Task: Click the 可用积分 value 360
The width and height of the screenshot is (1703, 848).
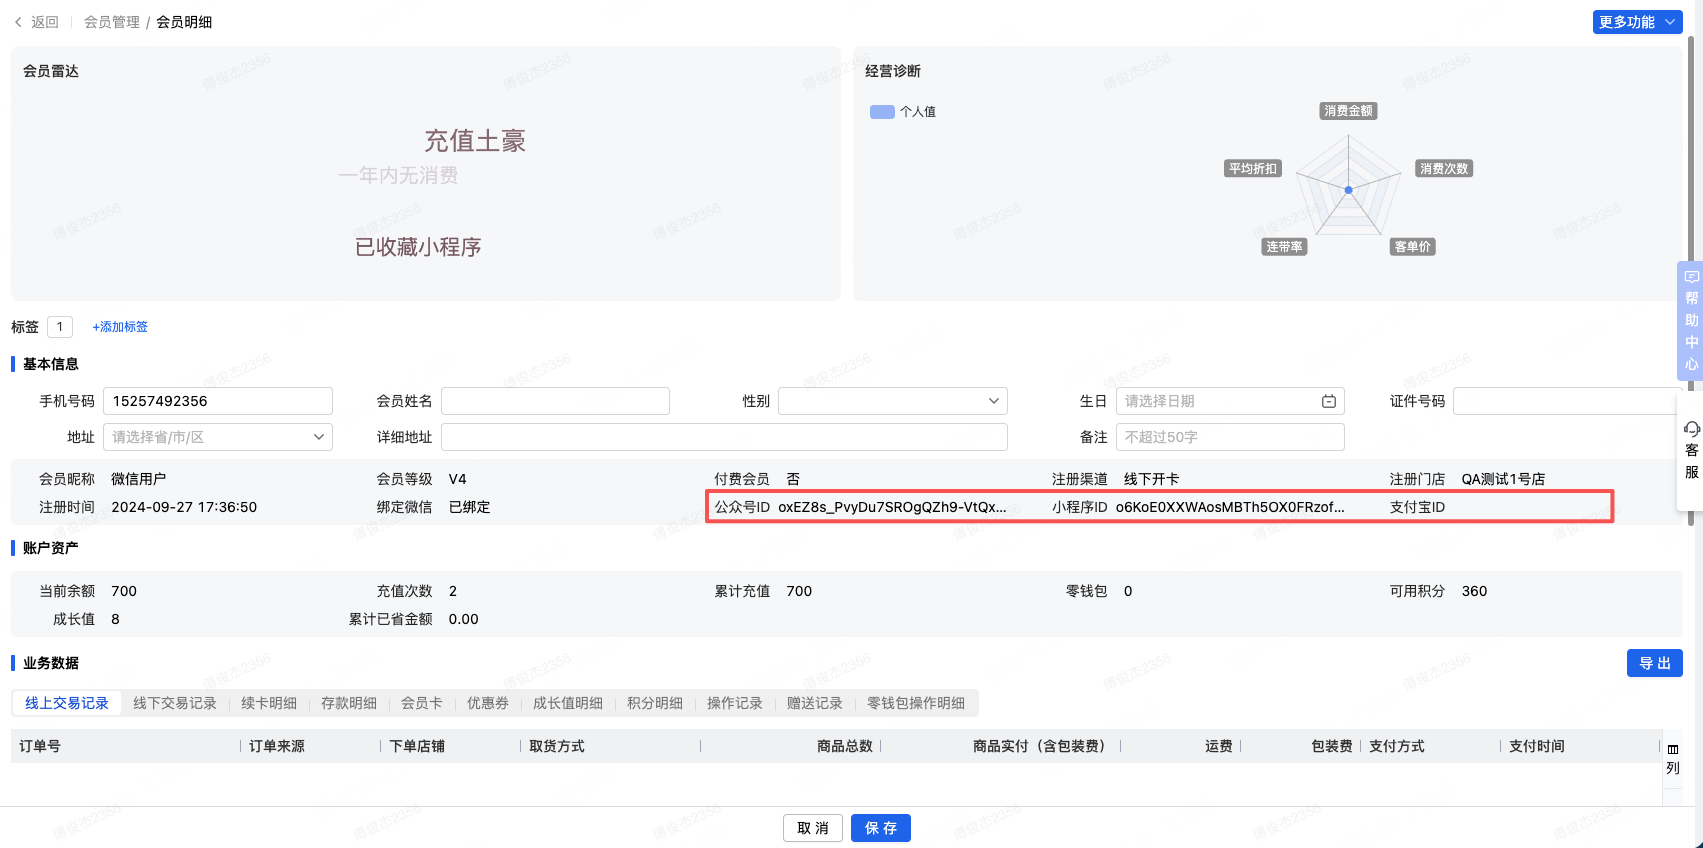Action: click(x=1474, y=591)
